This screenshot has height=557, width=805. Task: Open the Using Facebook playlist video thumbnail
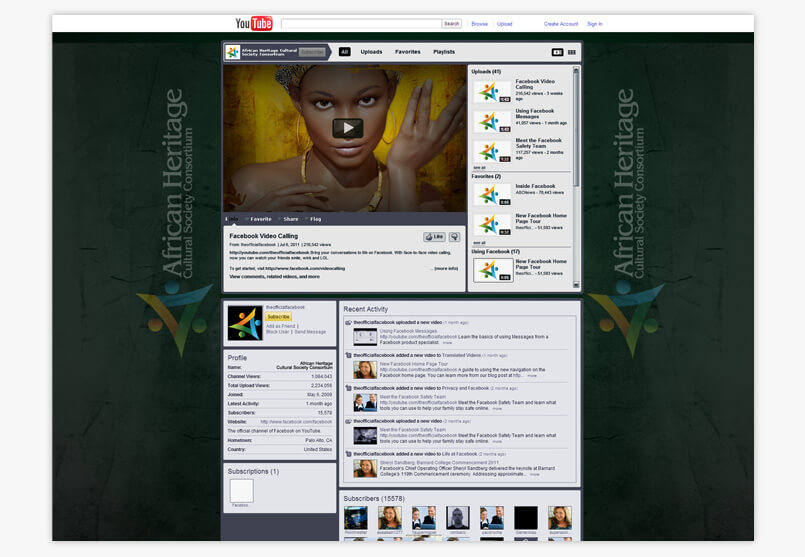tap(492, 270)
